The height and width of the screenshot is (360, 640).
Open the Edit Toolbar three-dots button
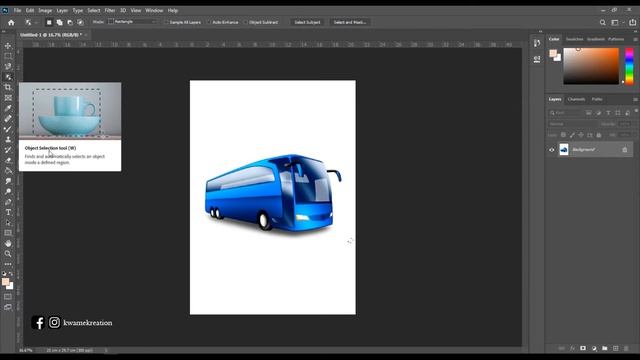click(8, 264)
